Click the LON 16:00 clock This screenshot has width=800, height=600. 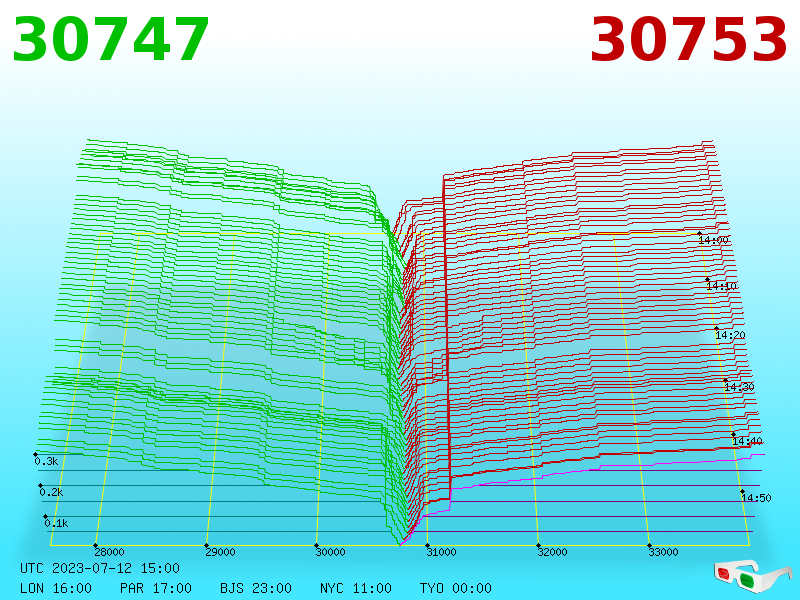tap(56, 588)
